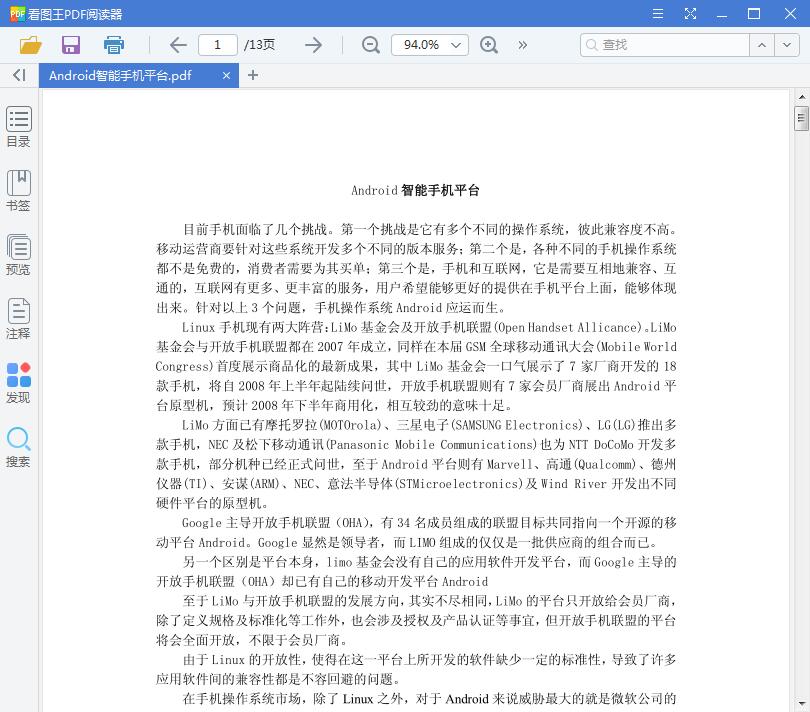The height and width of the screenshot is (712, 810).
Task: Open a PDF using the folder icon
Action: 29,45
